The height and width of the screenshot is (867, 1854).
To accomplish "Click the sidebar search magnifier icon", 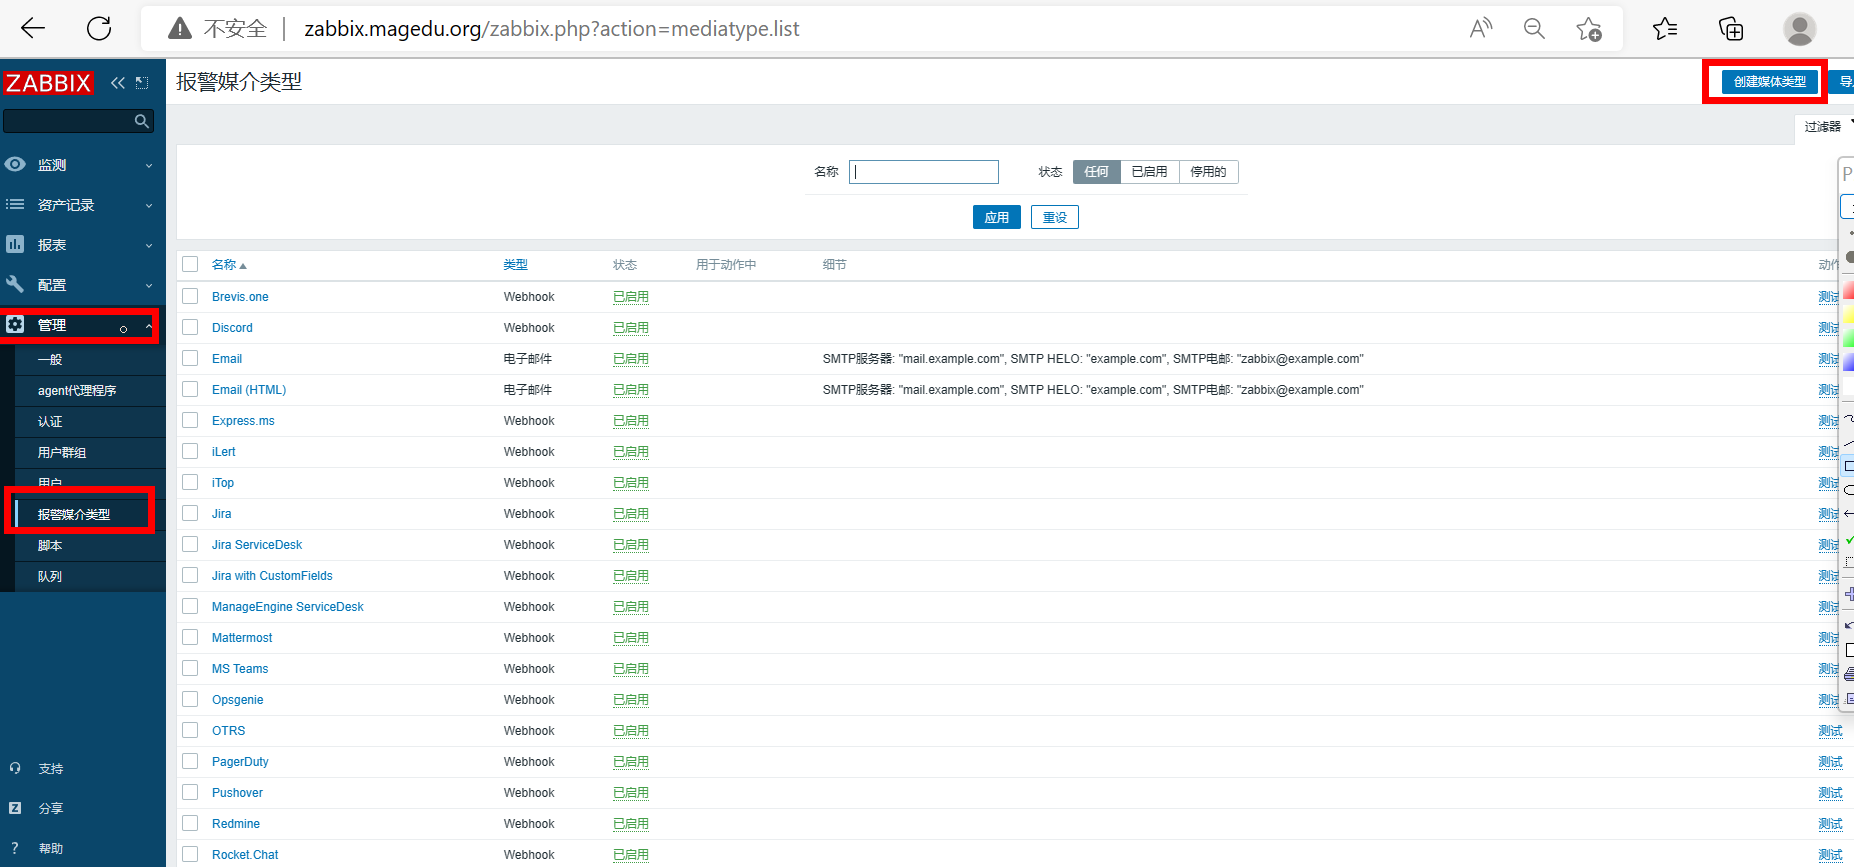I will pos(142,121).
